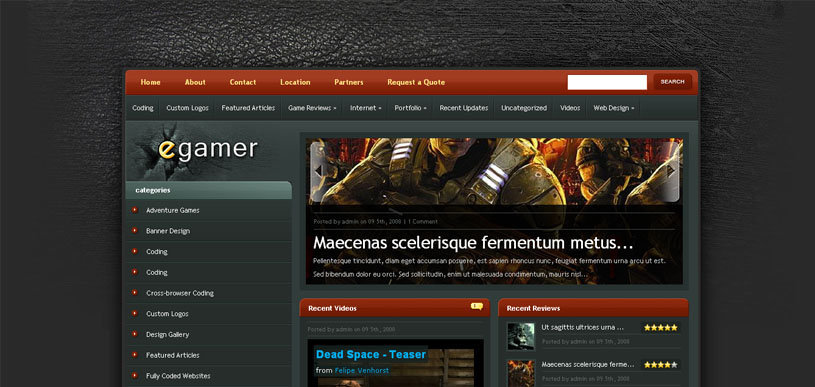Open Custom Logos in category bar
Image resolution: width=815 pixels, height=387 pixels.
tap(187, 108)
